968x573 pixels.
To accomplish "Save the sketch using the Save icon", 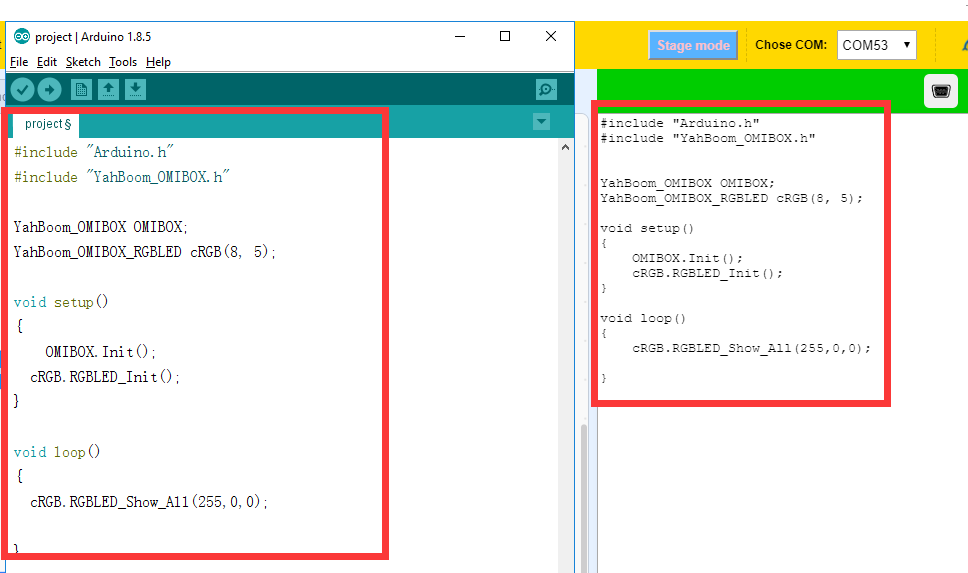I will coord(135,90).
